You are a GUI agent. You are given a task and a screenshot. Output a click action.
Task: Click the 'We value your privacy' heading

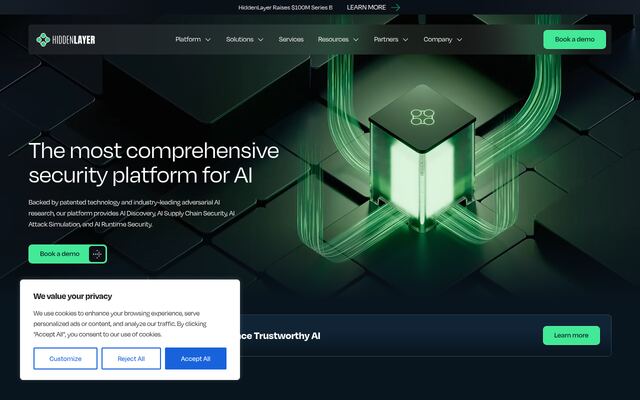[73, 296]
